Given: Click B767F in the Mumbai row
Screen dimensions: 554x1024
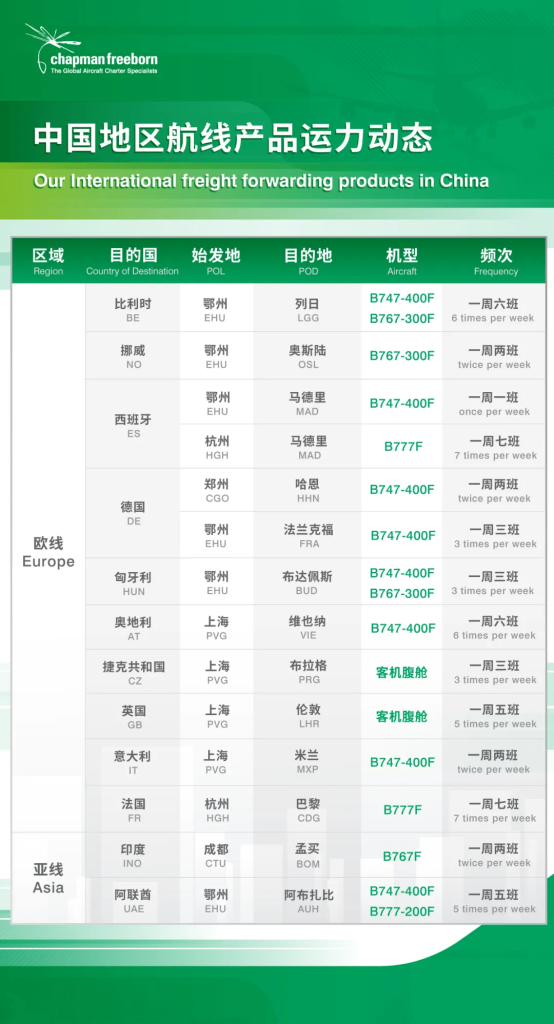Looking at the screenshot, I should click(x=402, y=856).
